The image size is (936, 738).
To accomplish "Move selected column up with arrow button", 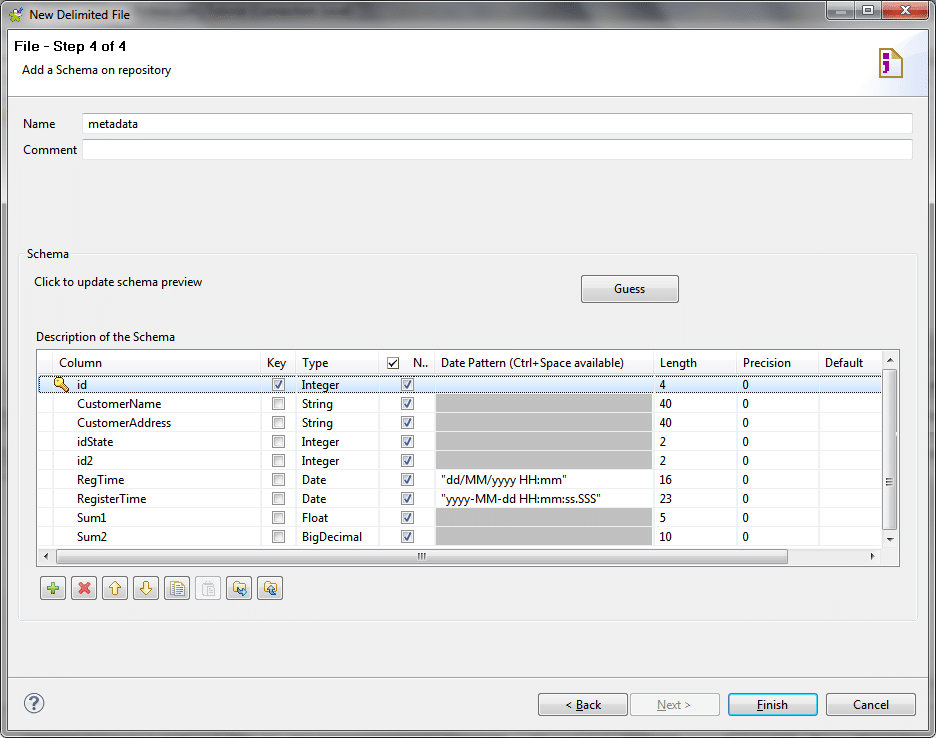I will (115, 589).
